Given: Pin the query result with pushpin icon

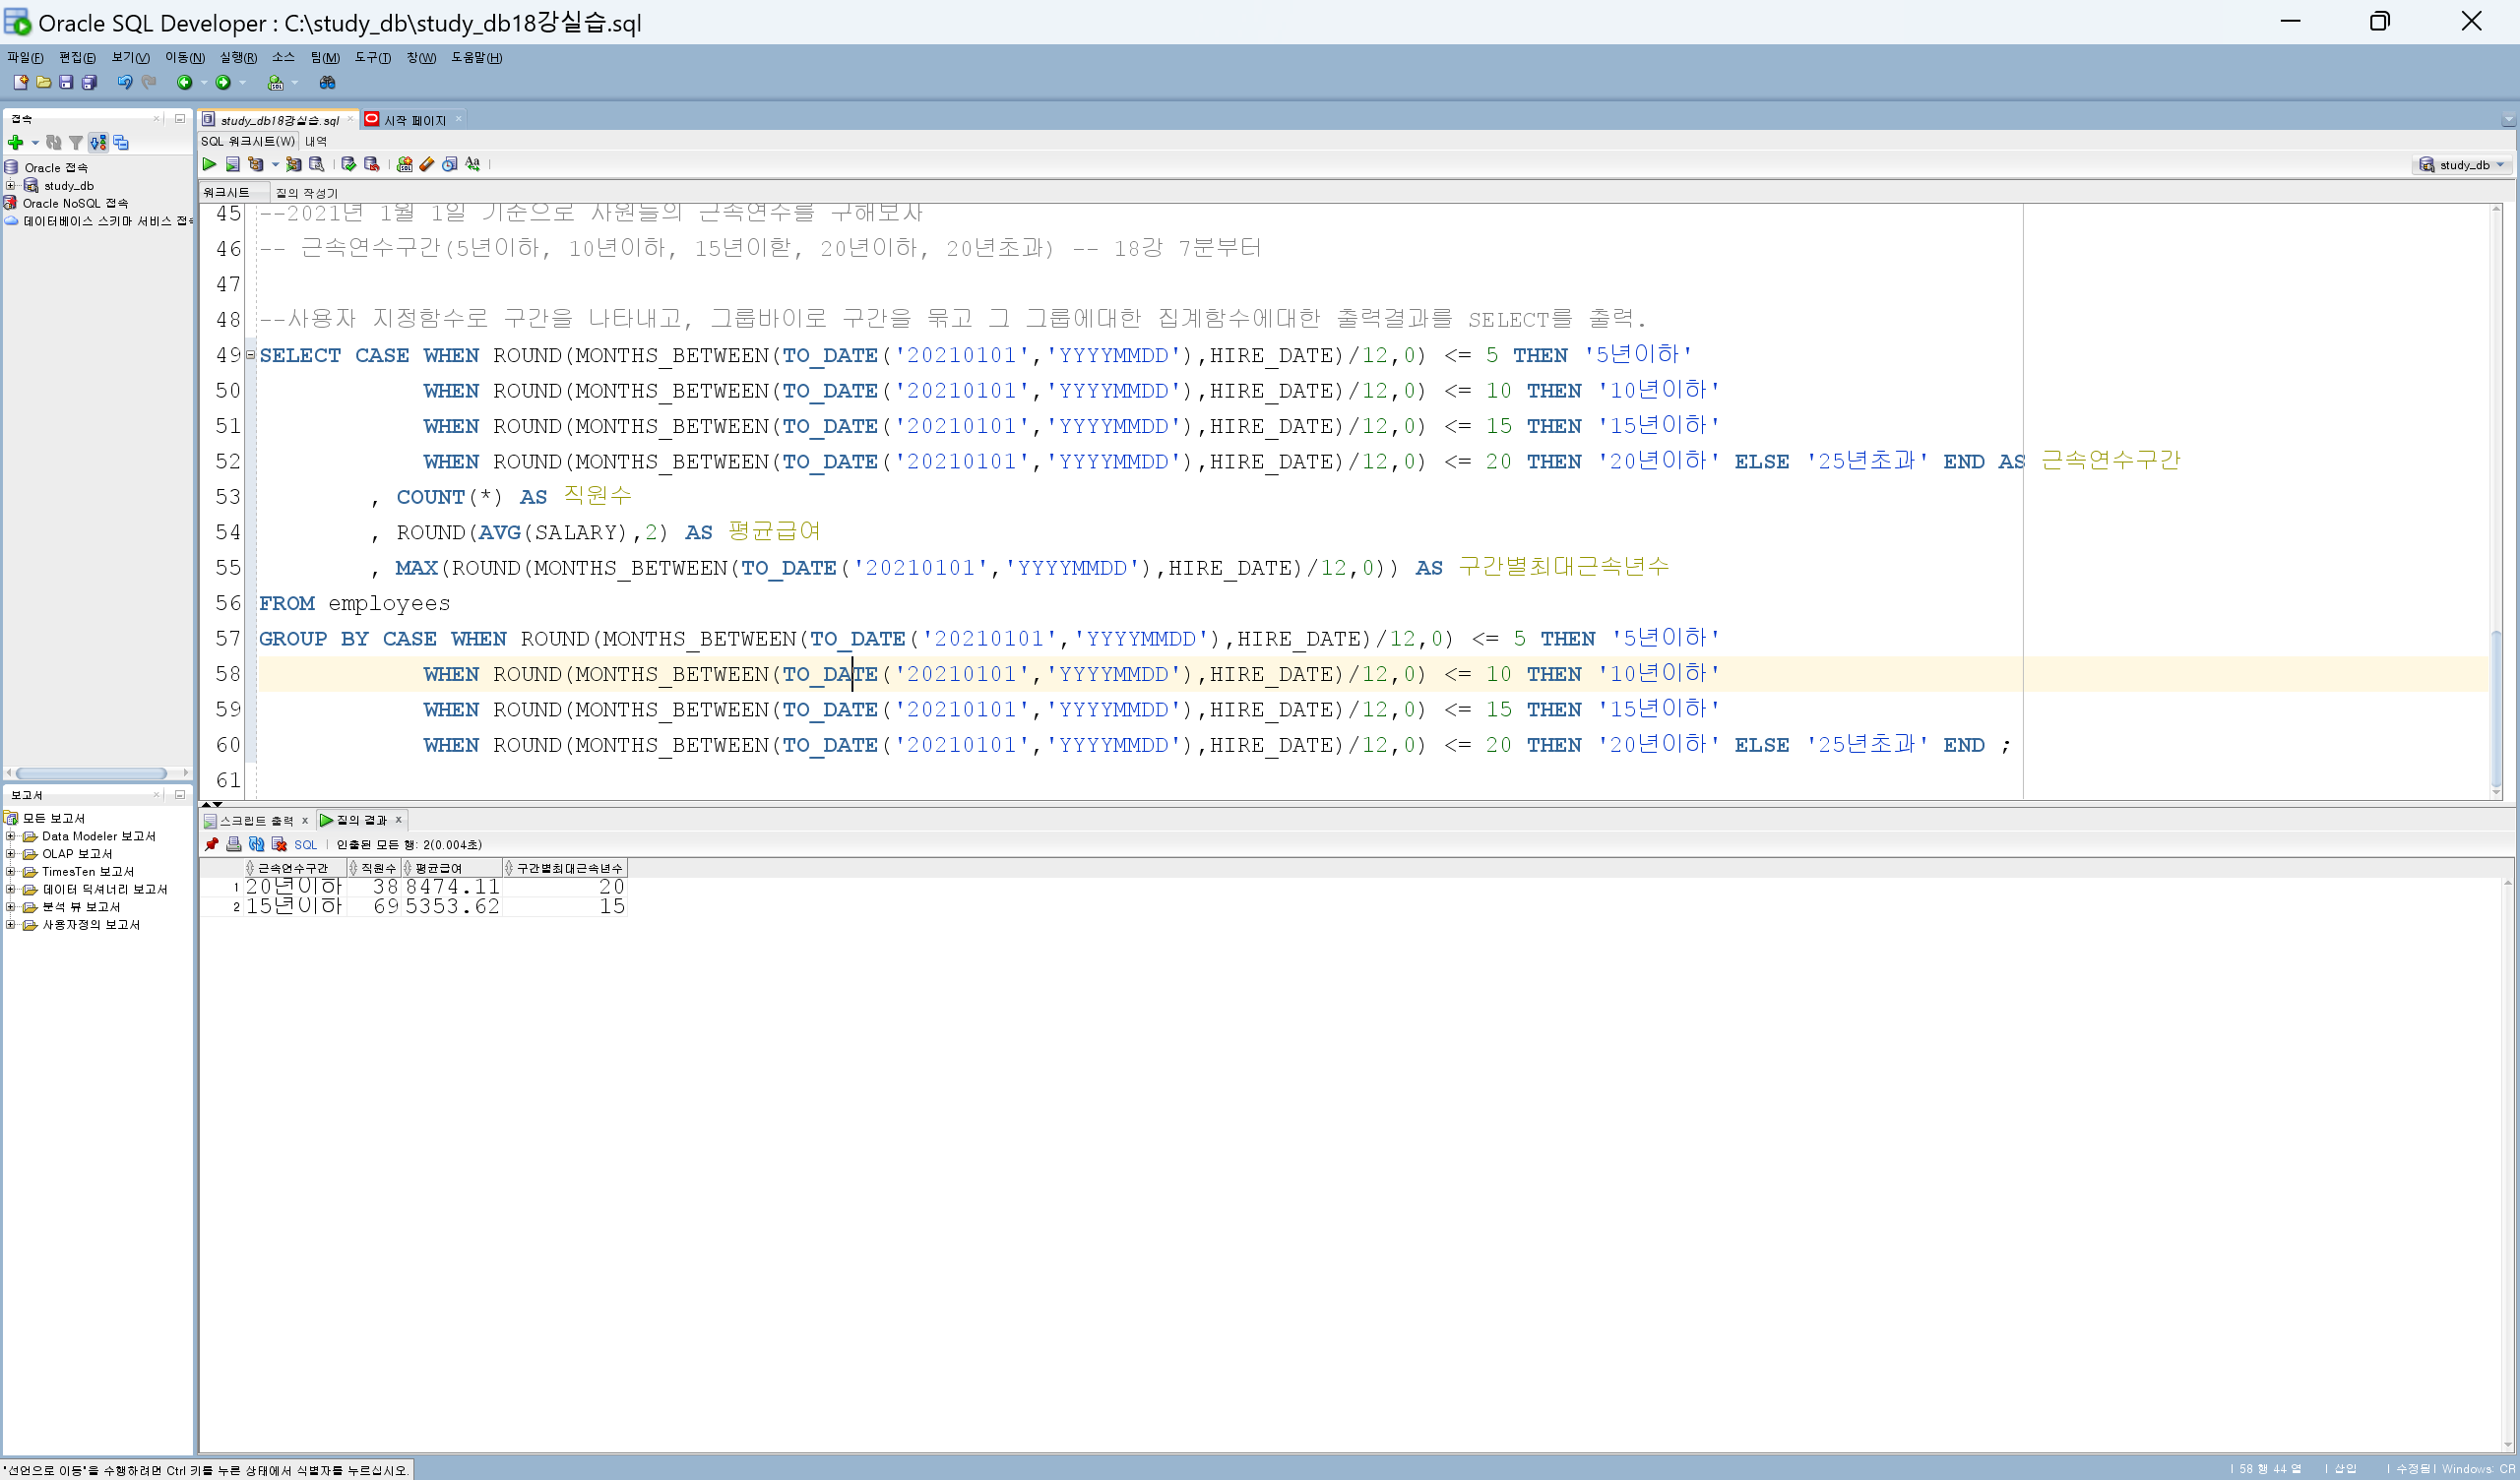Looking at the screenshot, I should (211, 845).
